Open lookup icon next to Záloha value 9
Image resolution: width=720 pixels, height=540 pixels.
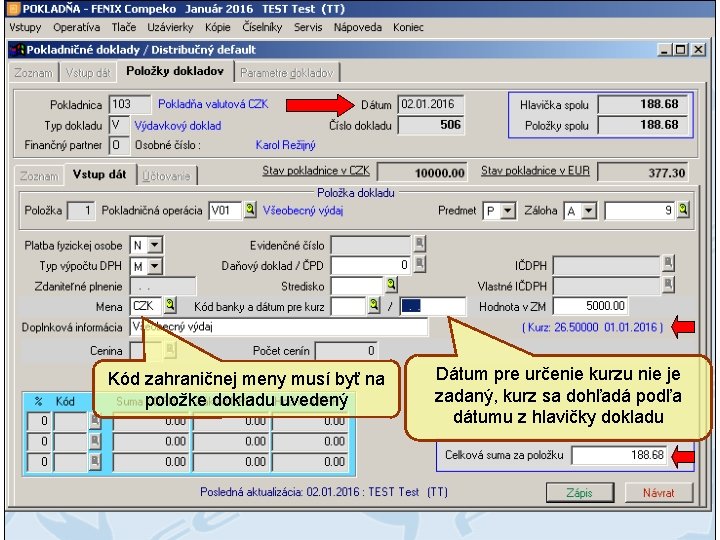pos(683,210)
